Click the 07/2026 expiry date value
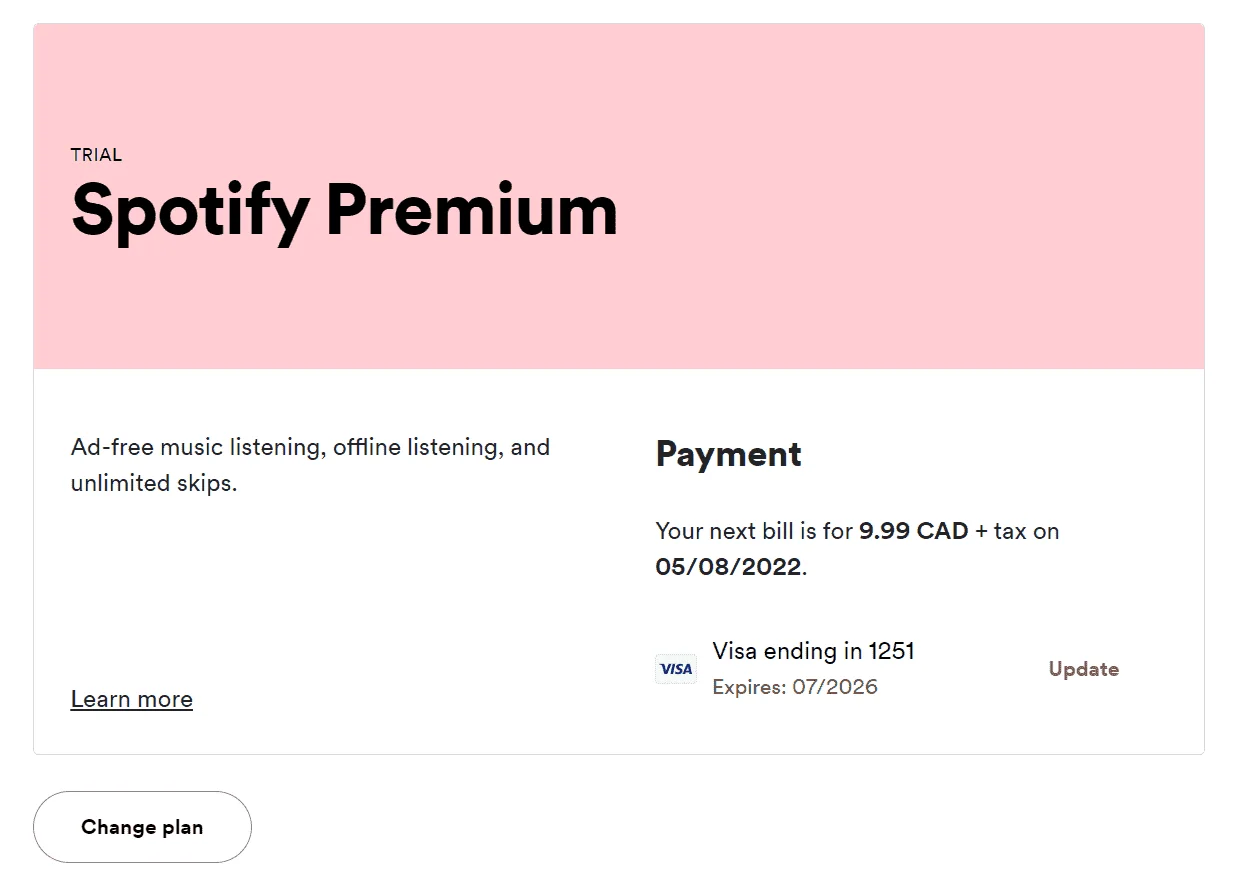The height and width of the screenshot is (871, 1259). [835, 687]
